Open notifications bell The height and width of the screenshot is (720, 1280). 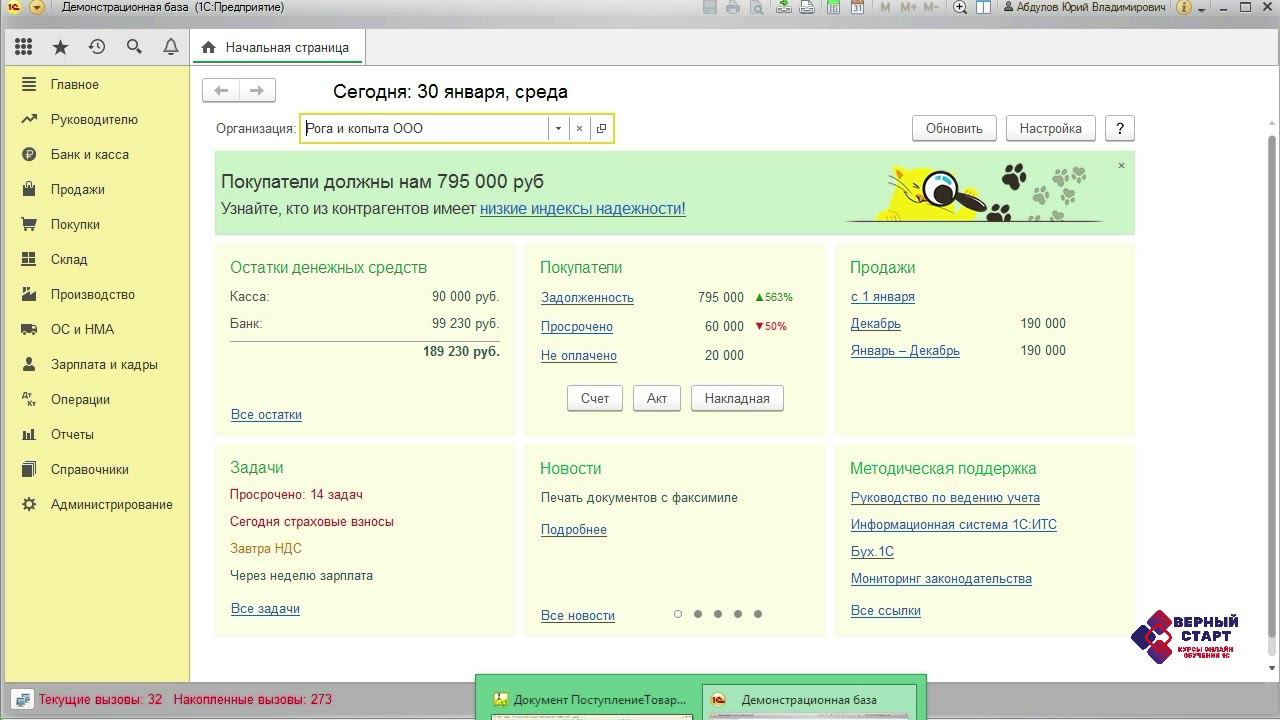coord(171,47)
